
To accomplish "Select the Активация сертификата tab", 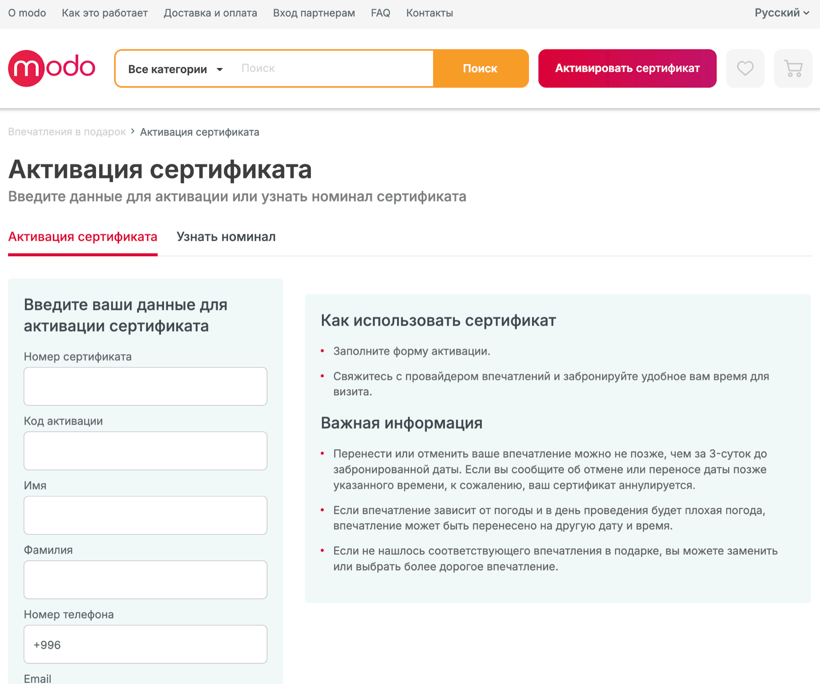I will point(83,237).
